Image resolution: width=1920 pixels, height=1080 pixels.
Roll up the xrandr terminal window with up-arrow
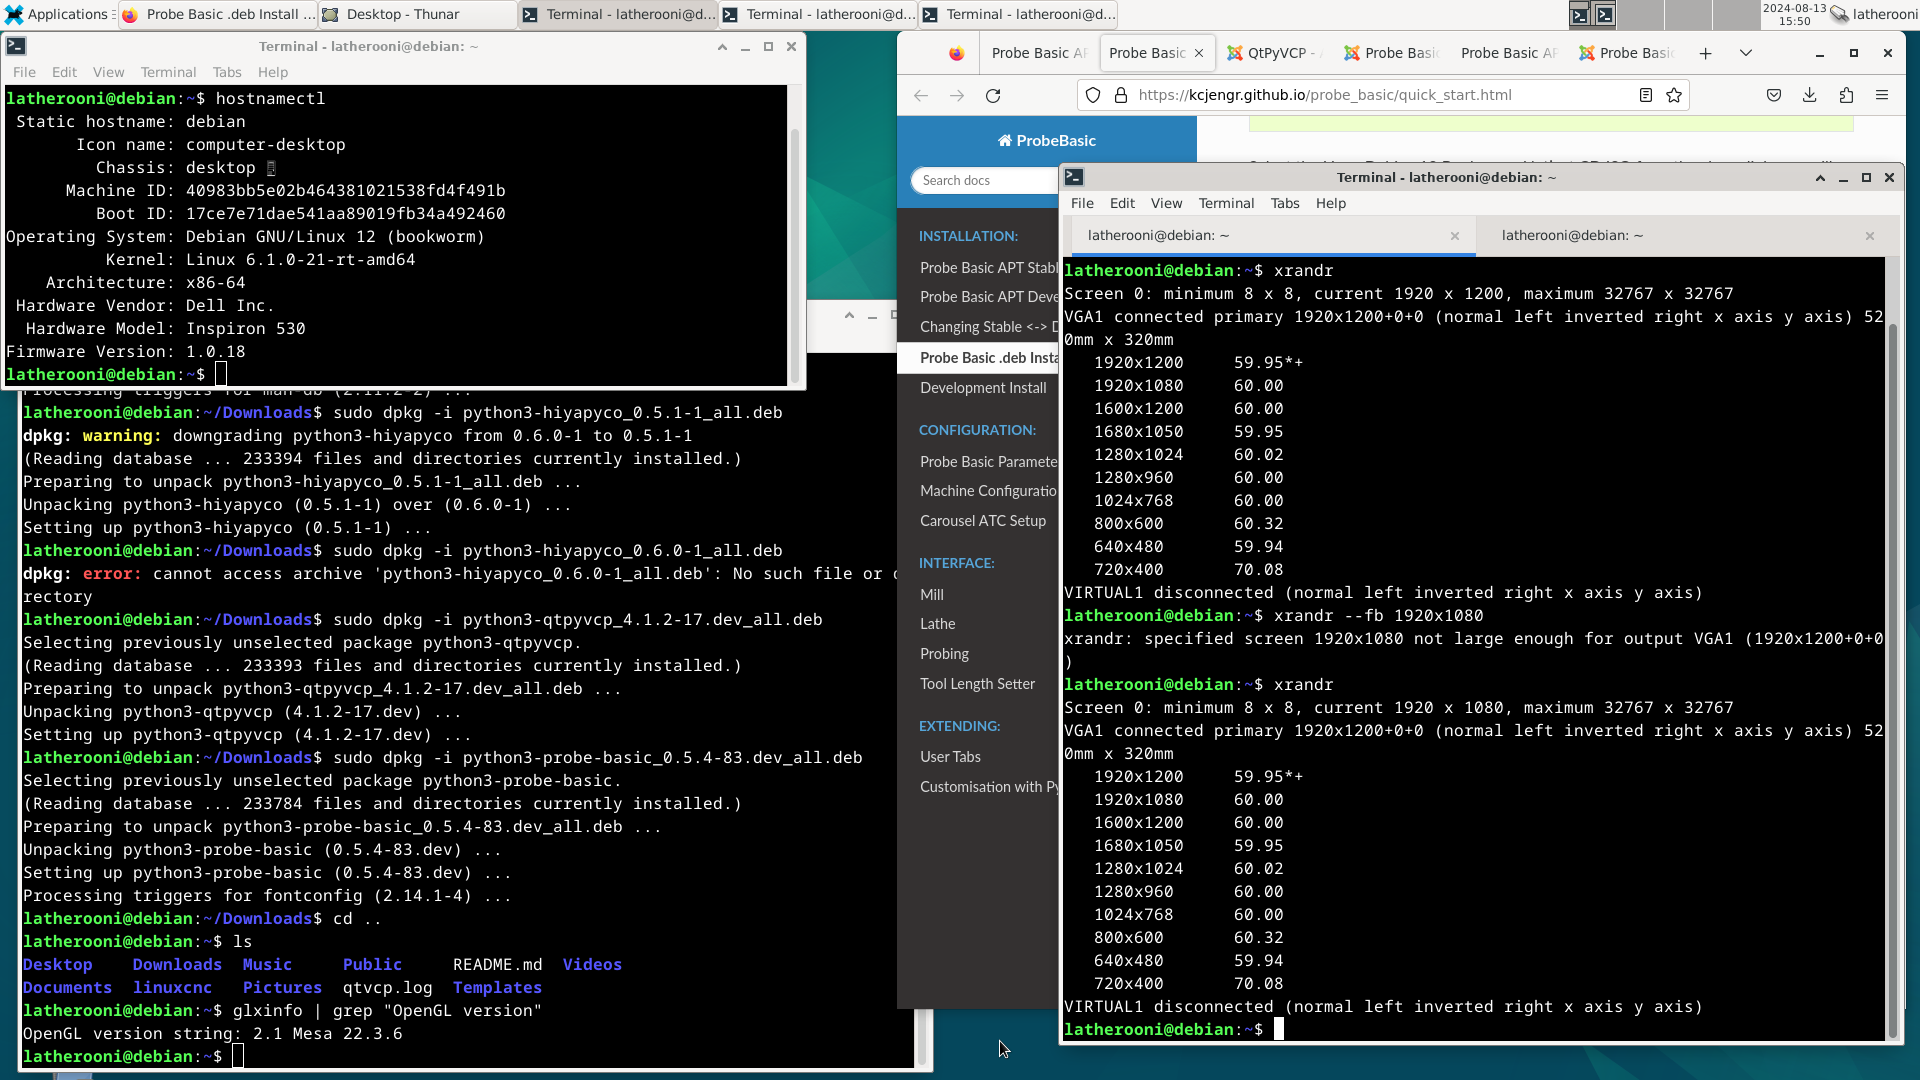click(1820, 177)
